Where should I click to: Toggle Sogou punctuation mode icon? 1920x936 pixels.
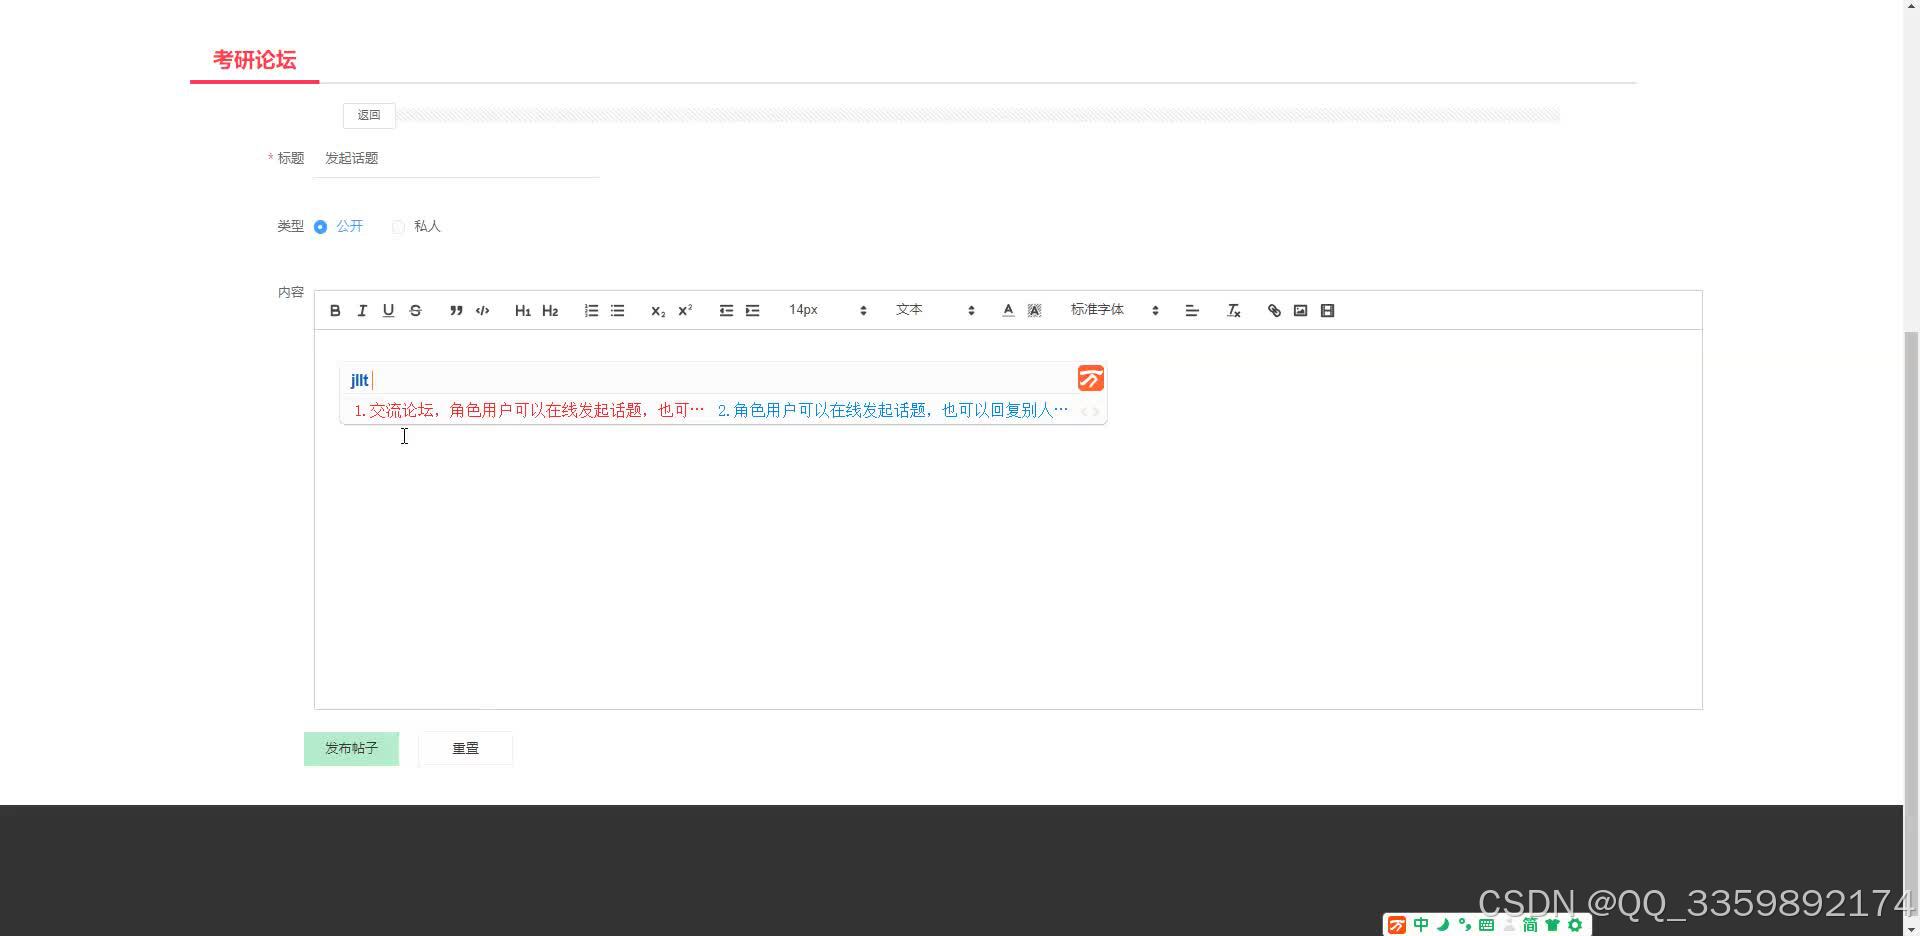coord(1465,925)
